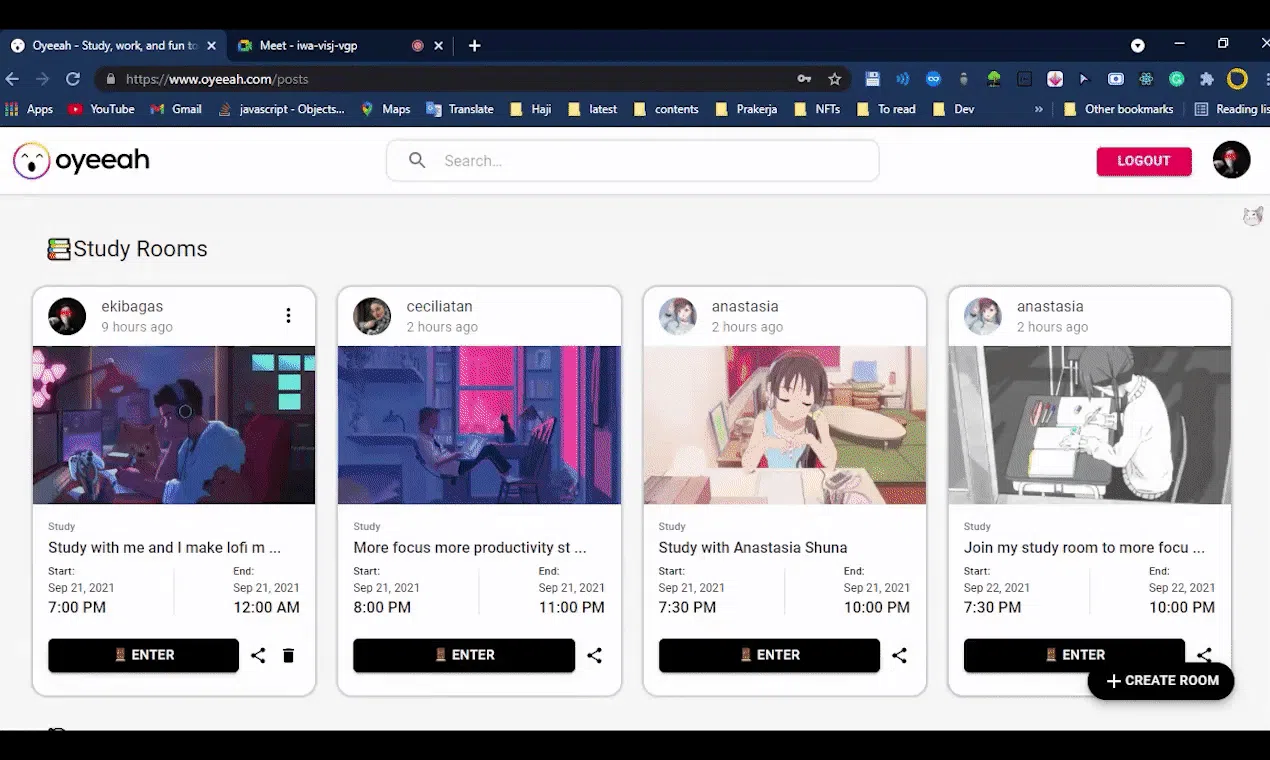Screen dimensions: 1270x760
Task: Delete the ekibagas study room
Action: [x=288, y=656]
